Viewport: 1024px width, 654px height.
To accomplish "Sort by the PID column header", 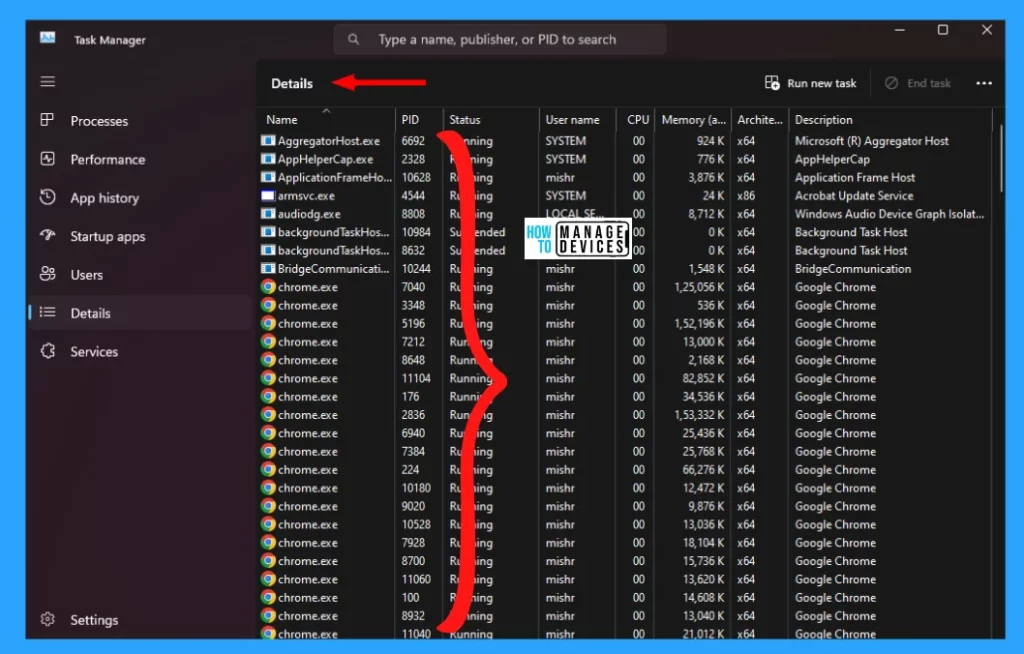I will pyautogui.click(x=419, y=120).
